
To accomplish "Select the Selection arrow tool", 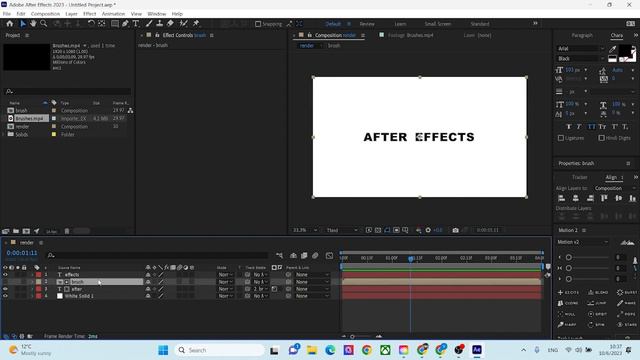I will (23, 24).
